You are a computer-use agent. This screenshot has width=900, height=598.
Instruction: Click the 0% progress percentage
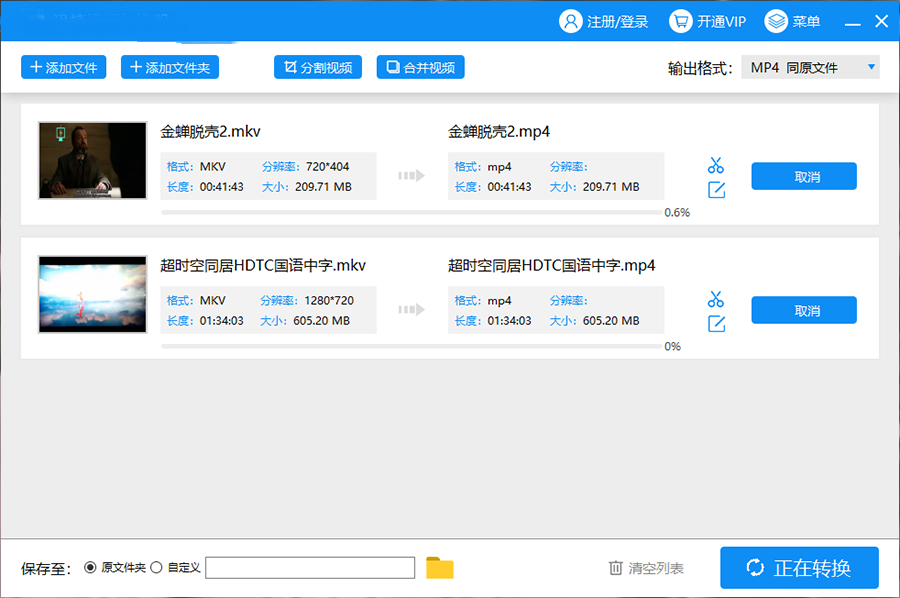click(x=673, y=346)
